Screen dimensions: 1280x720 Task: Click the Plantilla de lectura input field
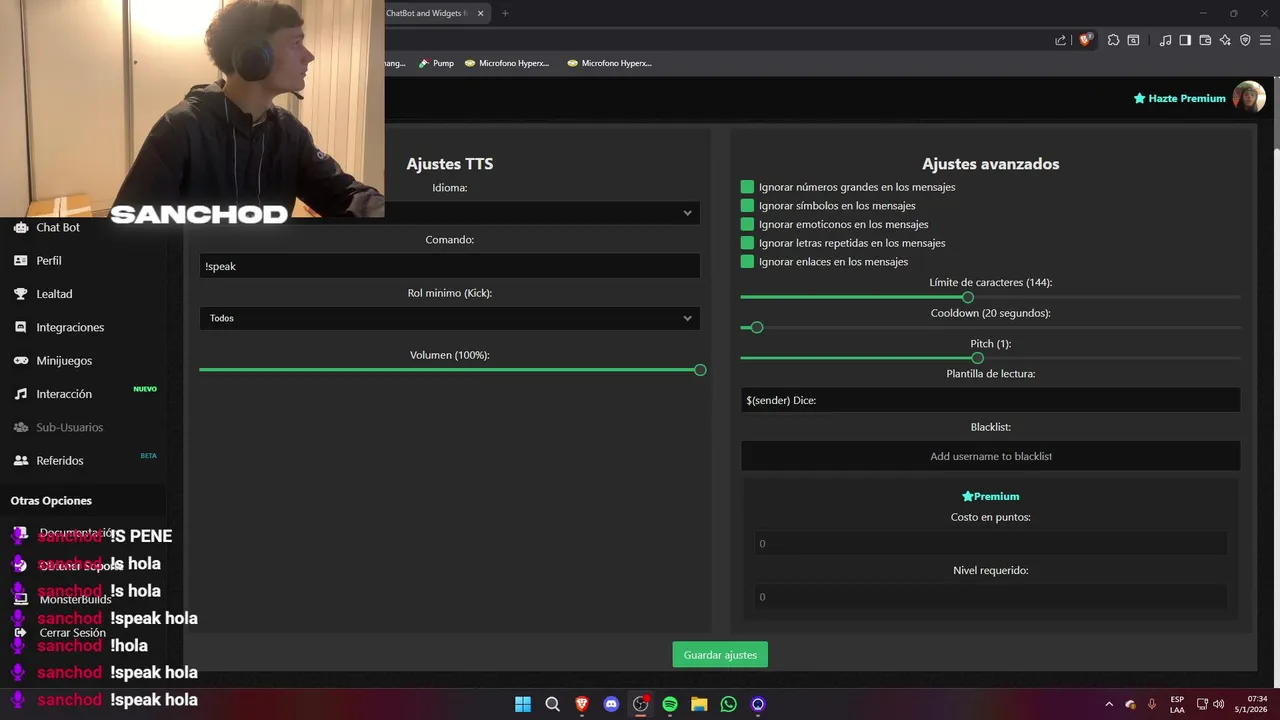[x=990, y=400]
